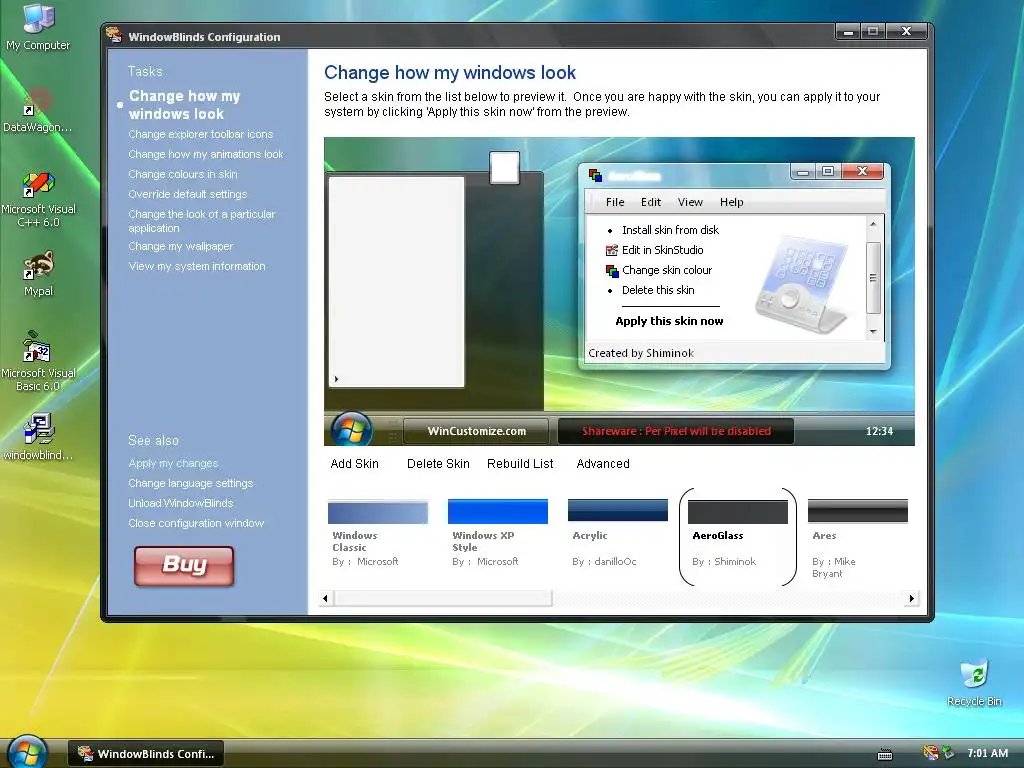Click the WindowBlinds title bar icon
1024x768 pixels.
pos(114,36)
